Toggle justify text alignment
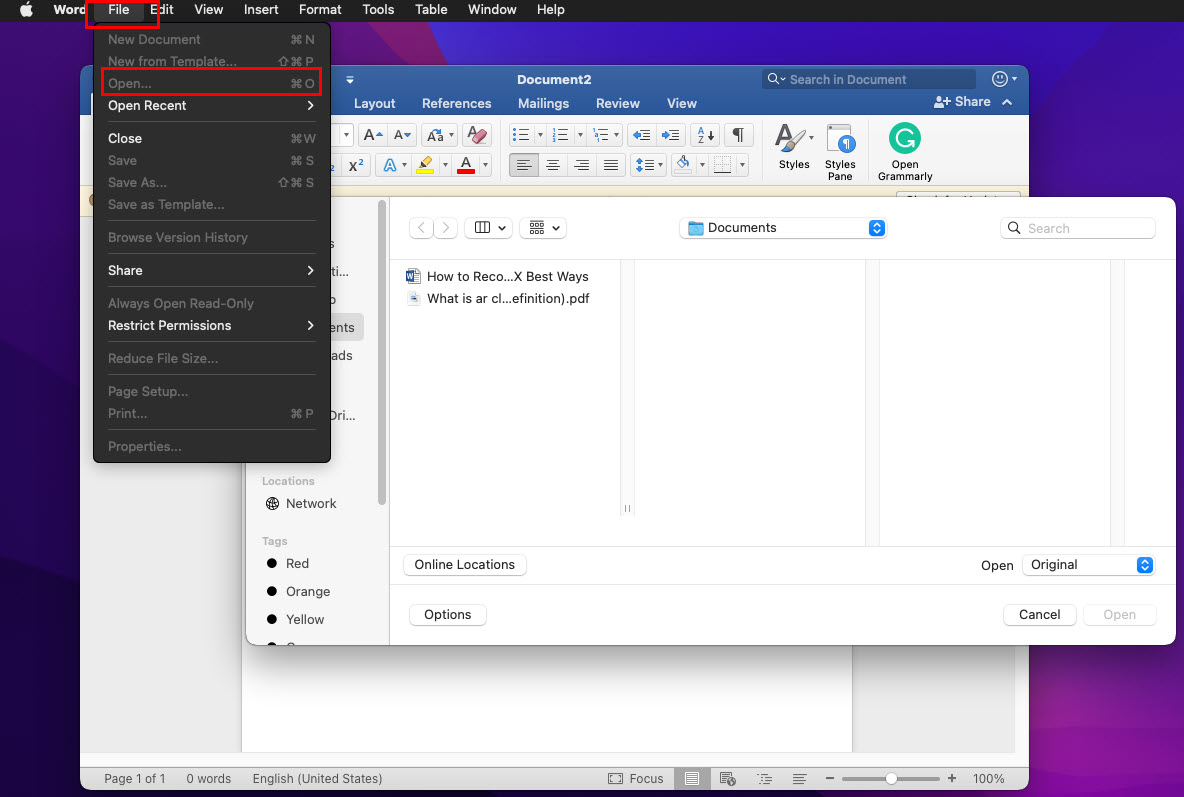1184x797 pixels. point(611,166)
